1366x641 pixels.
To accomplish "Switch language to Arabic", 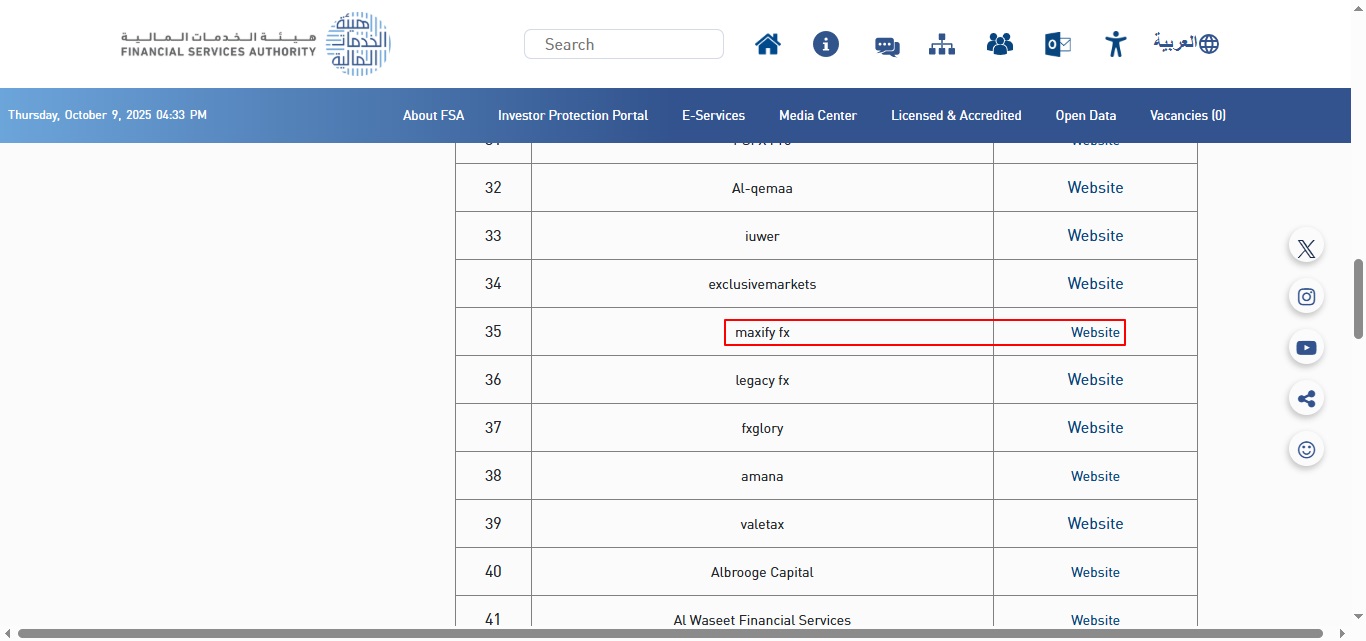I will tap(1186, 43).
